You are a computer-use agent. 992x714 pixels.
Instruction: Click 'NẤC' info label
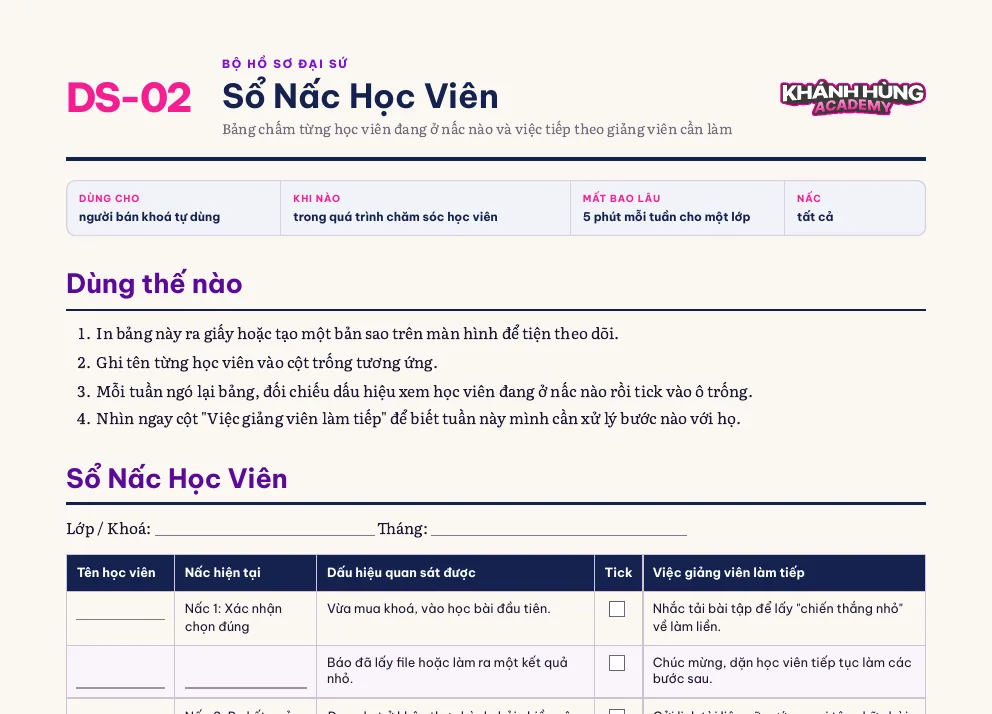[x=809, y=199]
